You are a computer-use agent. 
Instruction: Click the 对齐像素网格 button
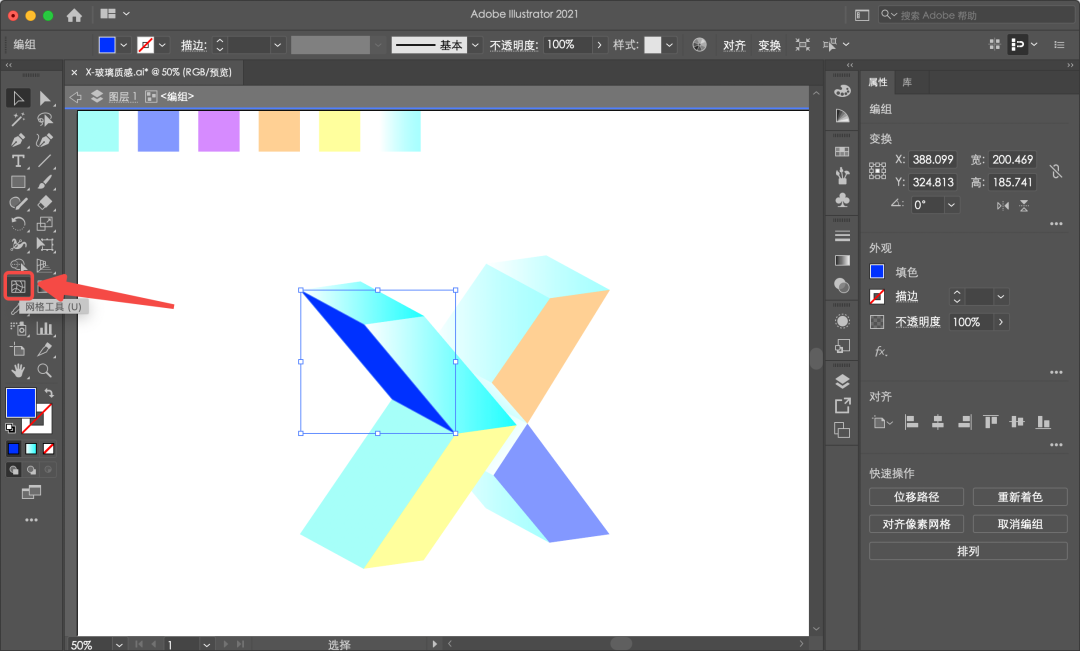[916, 524]
